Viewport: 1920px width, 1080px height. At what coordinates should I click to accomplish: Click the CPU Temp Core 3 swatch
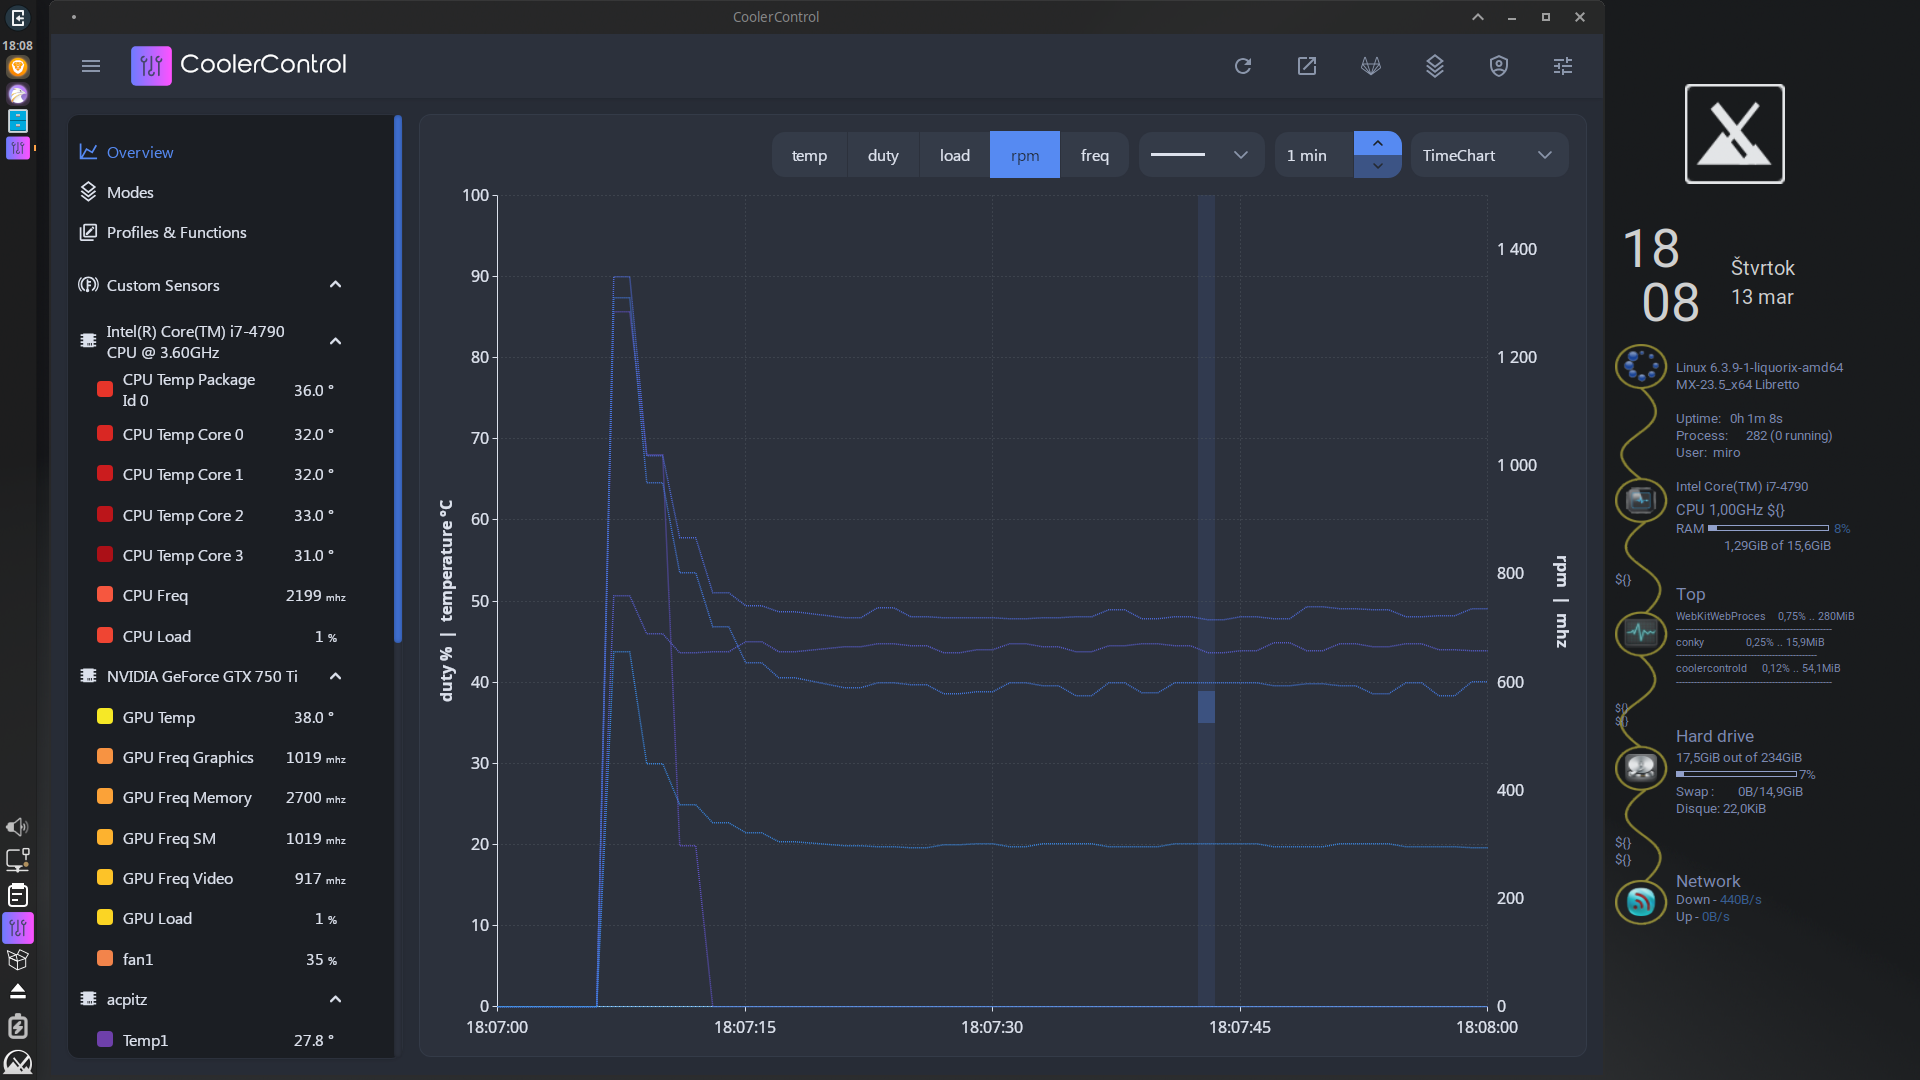tap(105, 554)
